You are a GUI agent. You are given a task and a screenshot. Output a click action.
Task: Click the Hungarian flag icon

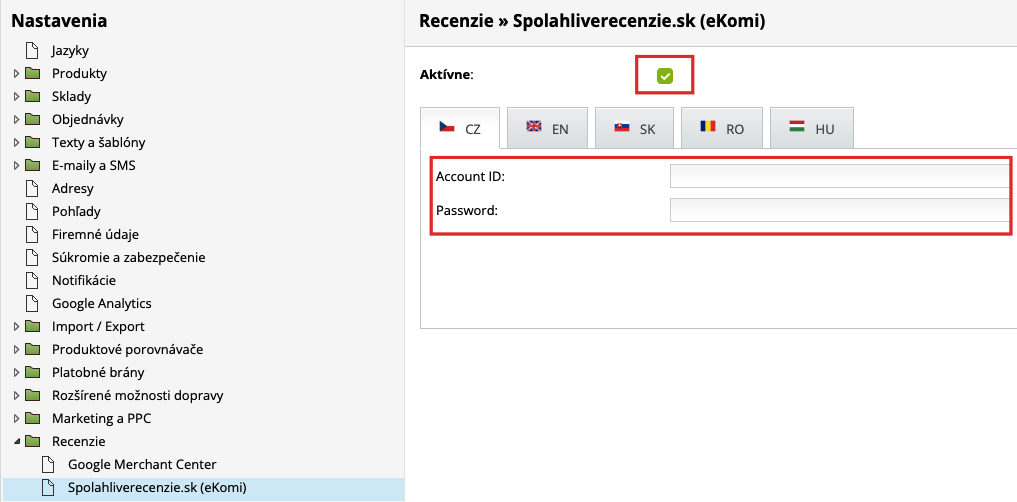click(797, 127)
